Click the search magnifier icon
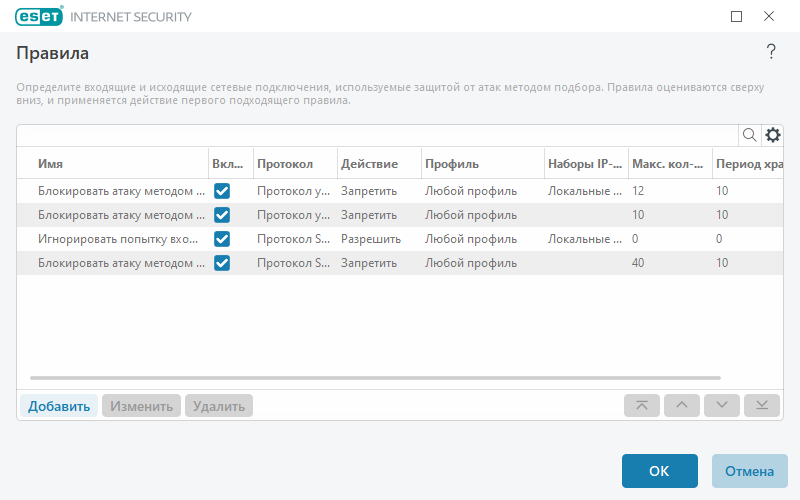The height and width of the screenshot is (500, 800). coord(749,135)
